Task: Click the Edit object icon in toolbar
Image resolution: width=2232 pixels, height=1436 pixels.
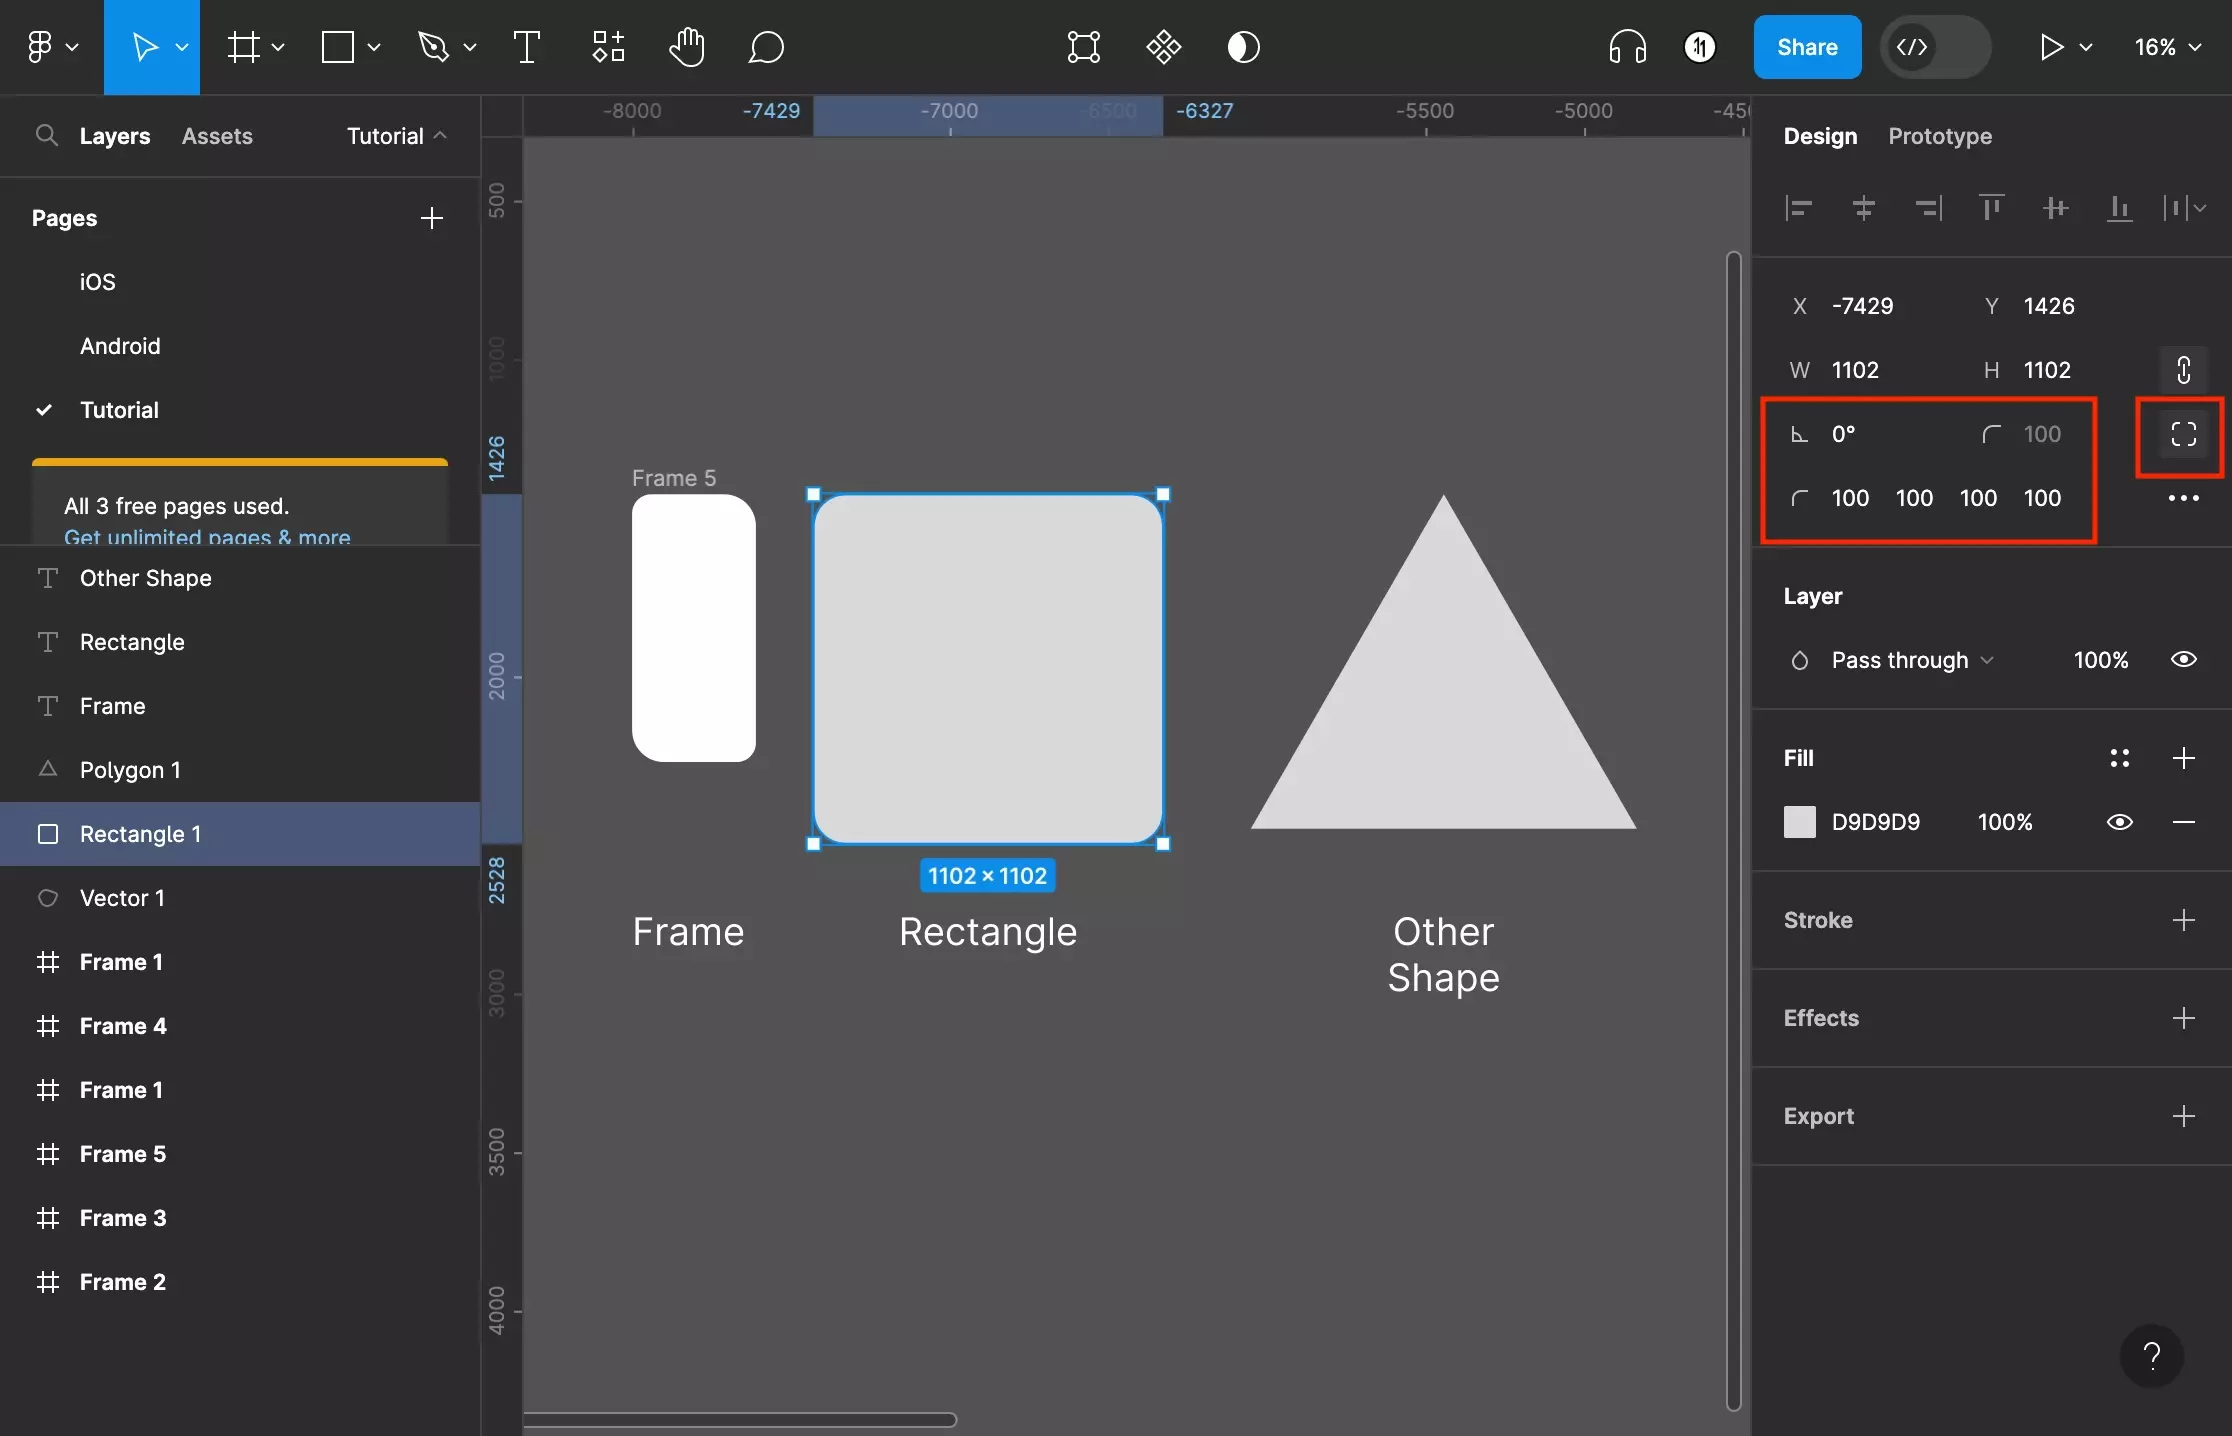Action: [x=1084, y=47]
